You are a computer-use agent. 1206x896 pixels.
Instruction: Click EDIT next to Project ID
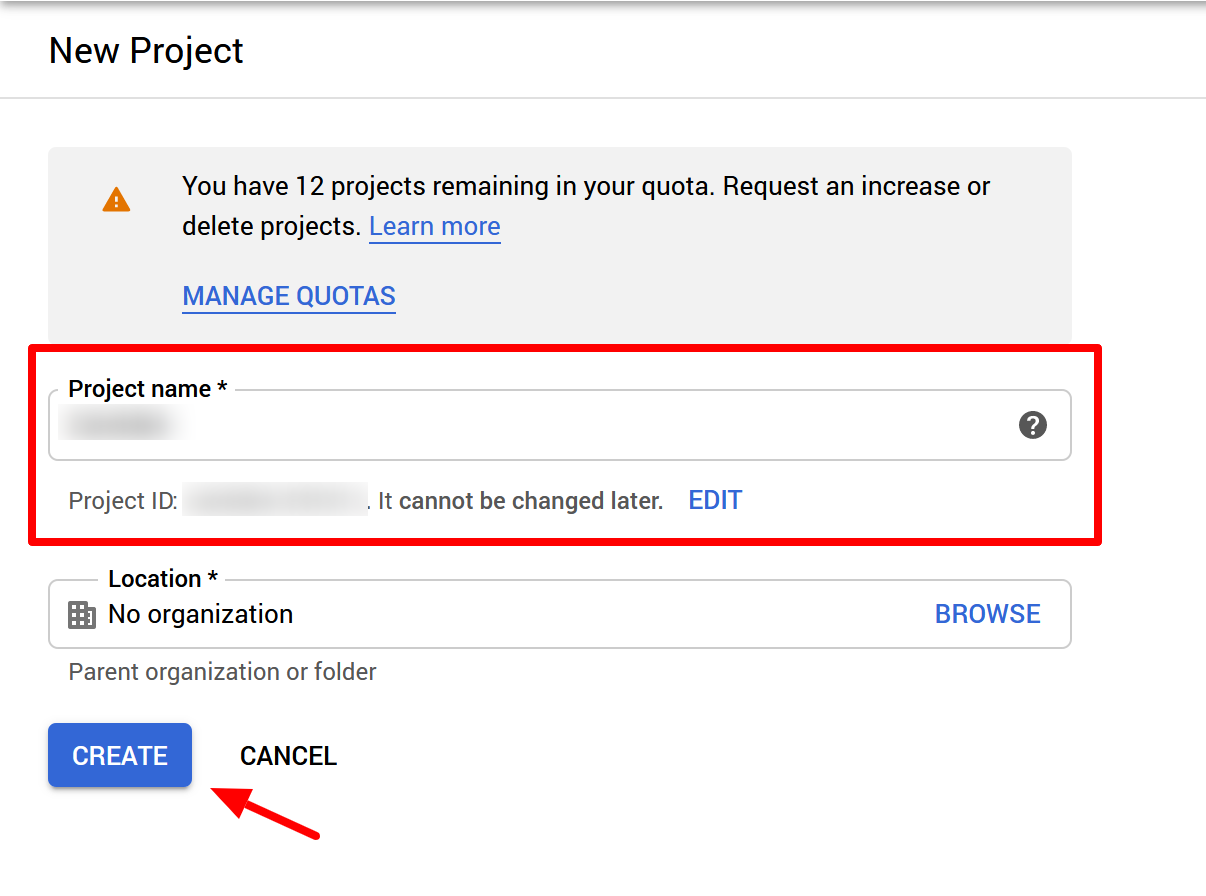pos(715,500)
